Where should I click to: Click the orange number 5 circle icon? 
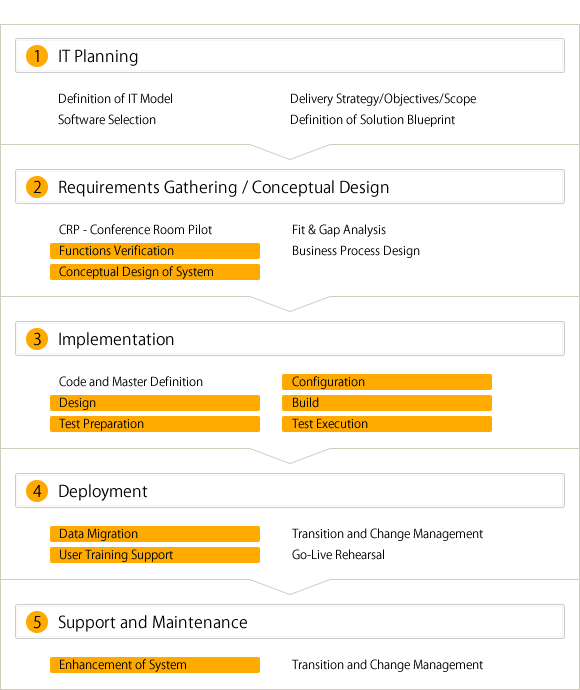37,622
